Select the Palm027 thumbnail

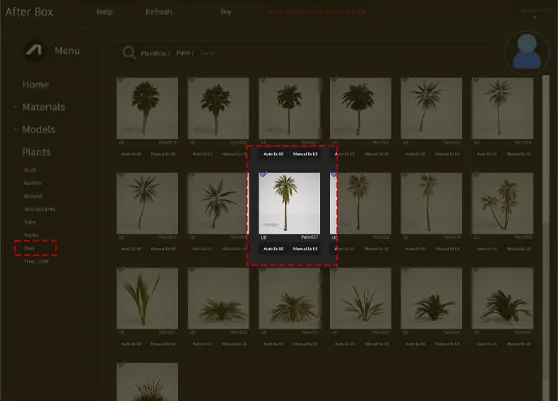(289, 204)
